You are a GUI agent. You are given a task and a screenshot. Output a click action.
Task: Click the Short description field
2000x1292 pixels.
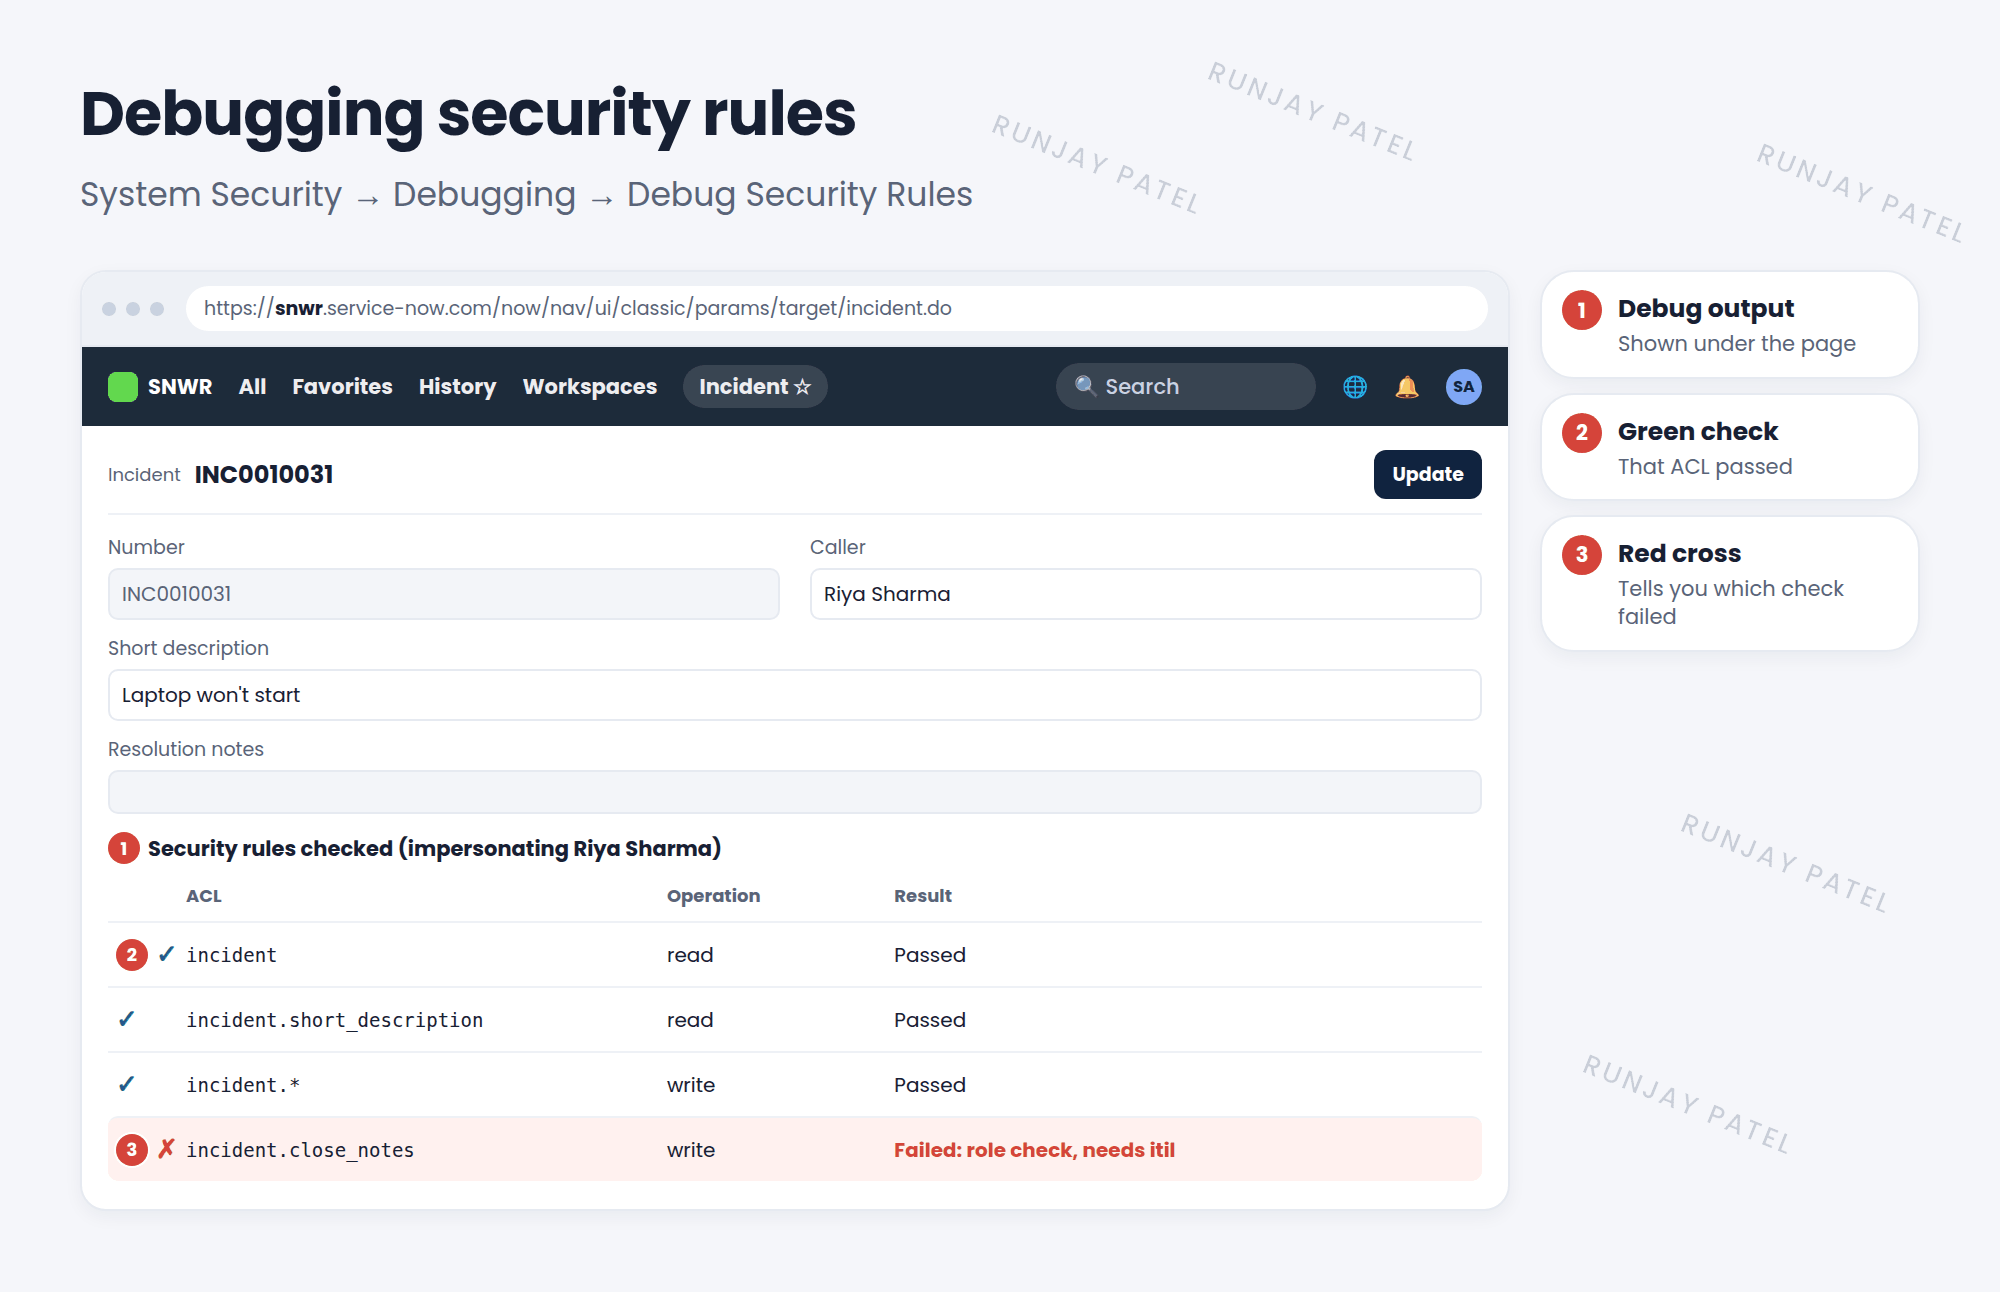794,695
